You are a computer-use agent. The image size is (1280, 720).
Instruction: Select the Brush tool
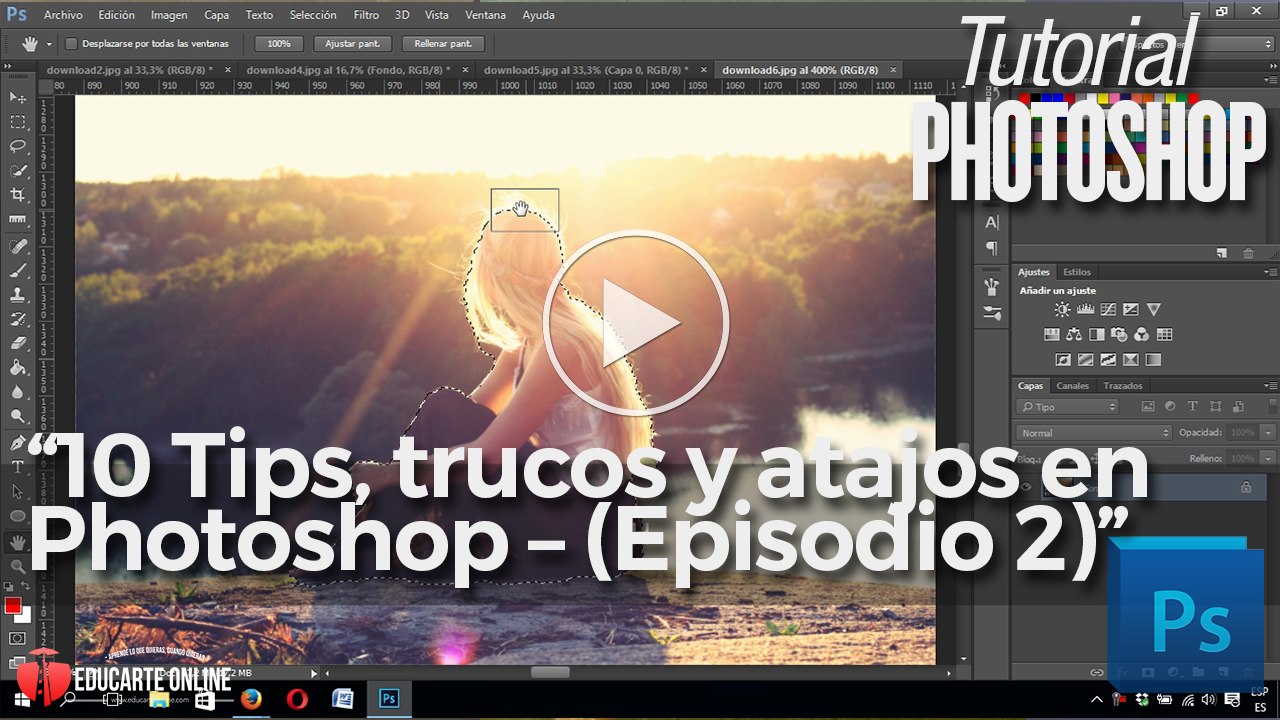tap(18, 270)
